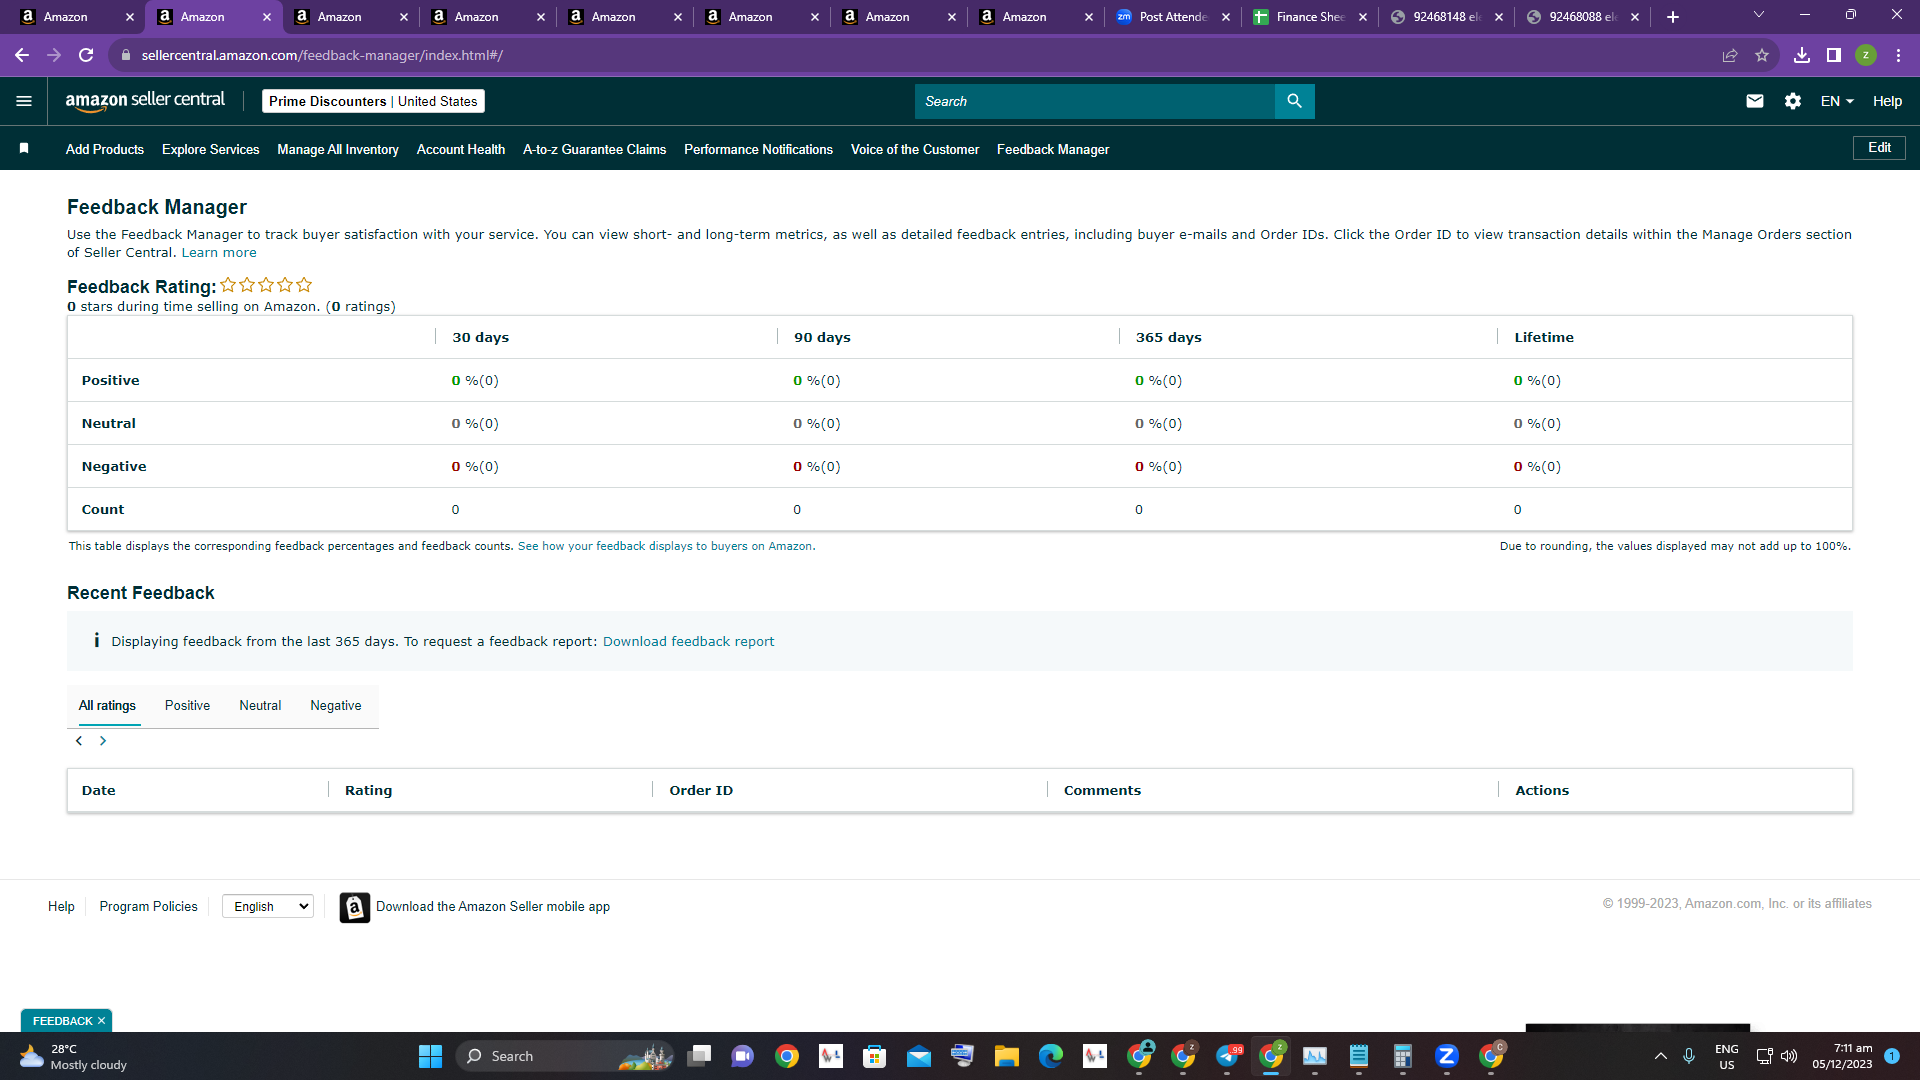Open the EN language dropdown
This screenshot has height=1080, width=1920.
[x=1837, y=101]
